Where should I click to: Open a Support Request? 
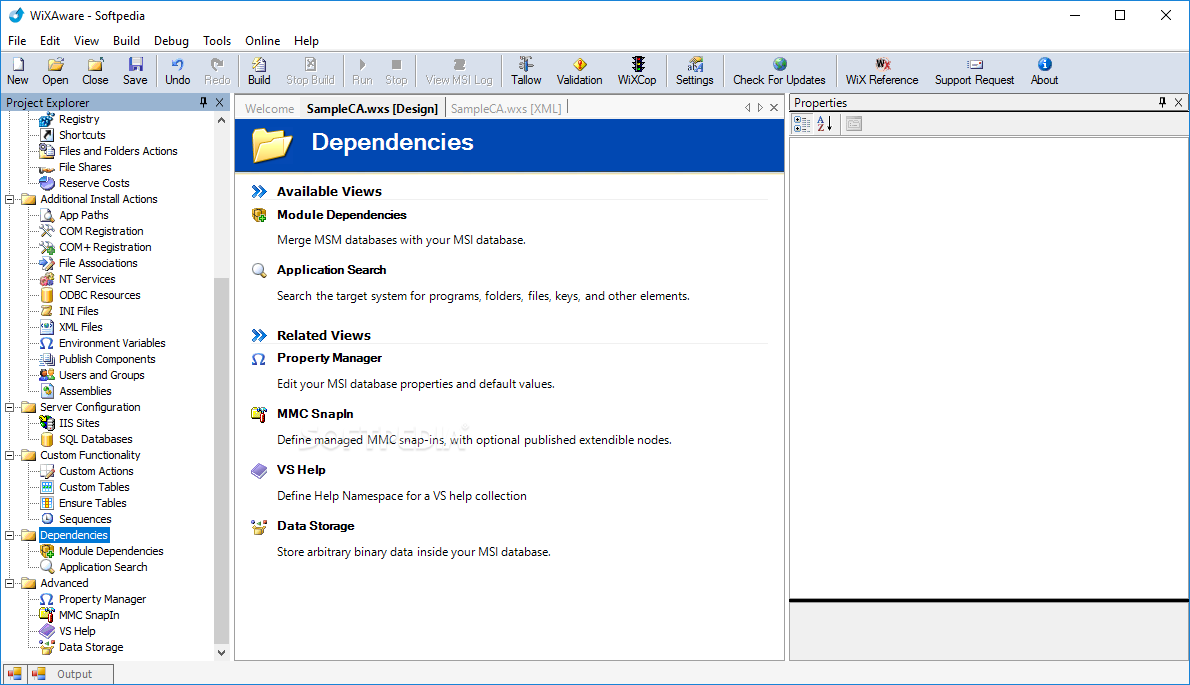pyautogui.click(x=974, y=71)
